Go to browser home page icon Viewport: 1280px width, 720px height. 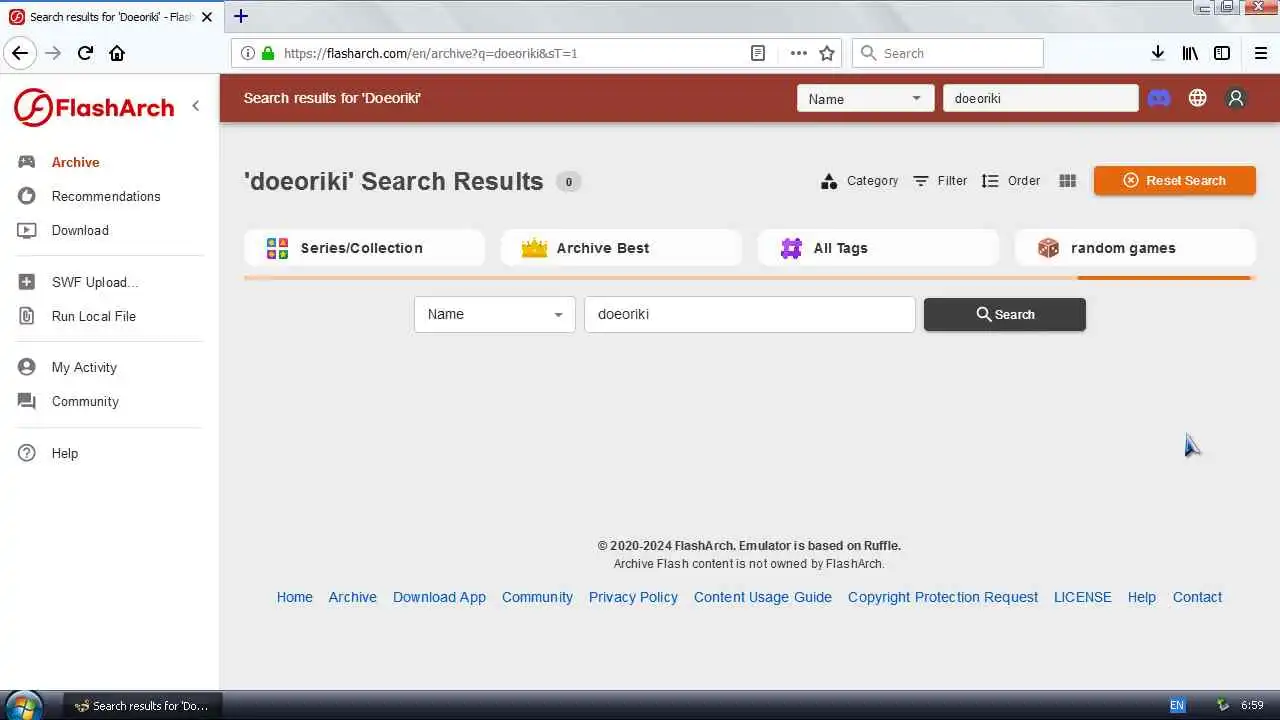coord(117,53)
